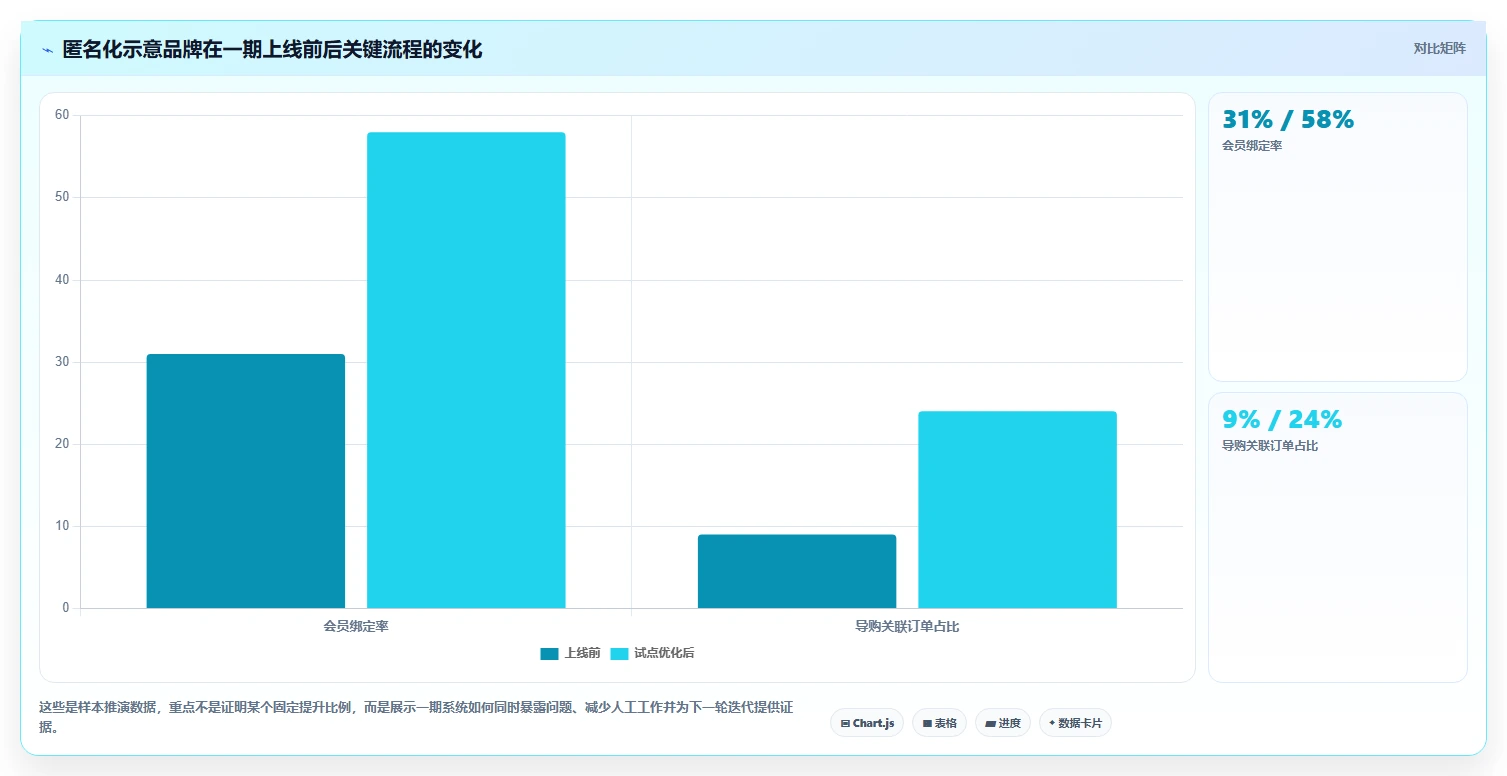Click the 会员绑定率 x-axis label
1507x776 pixels.
point(356,627)
